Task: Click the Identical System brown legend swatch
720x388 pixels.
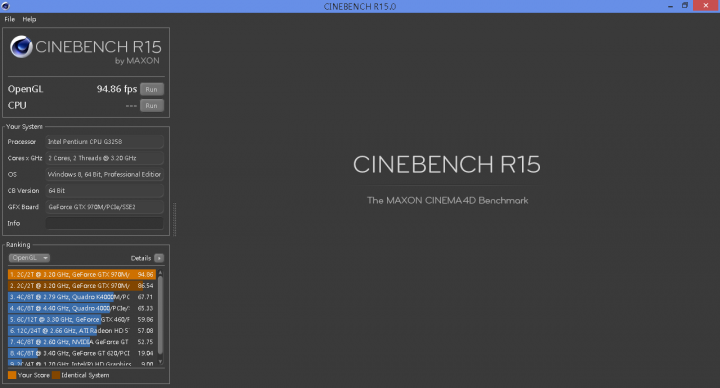Action: 56,375
